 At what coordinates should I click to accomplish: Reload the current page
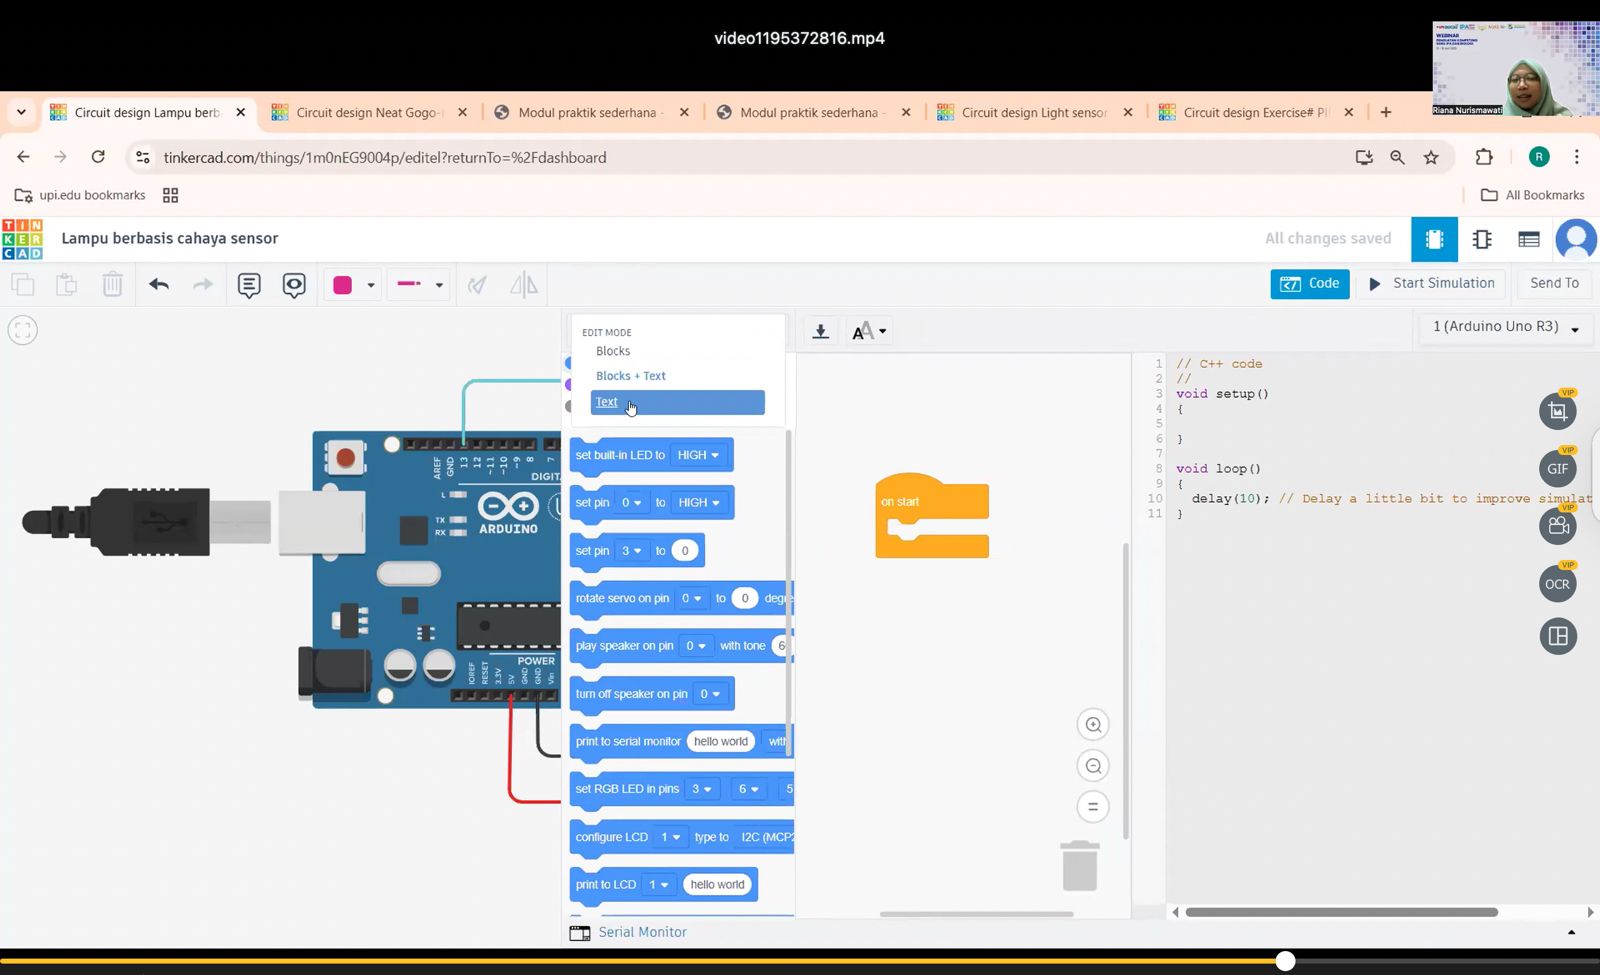(x=98, y=157)
